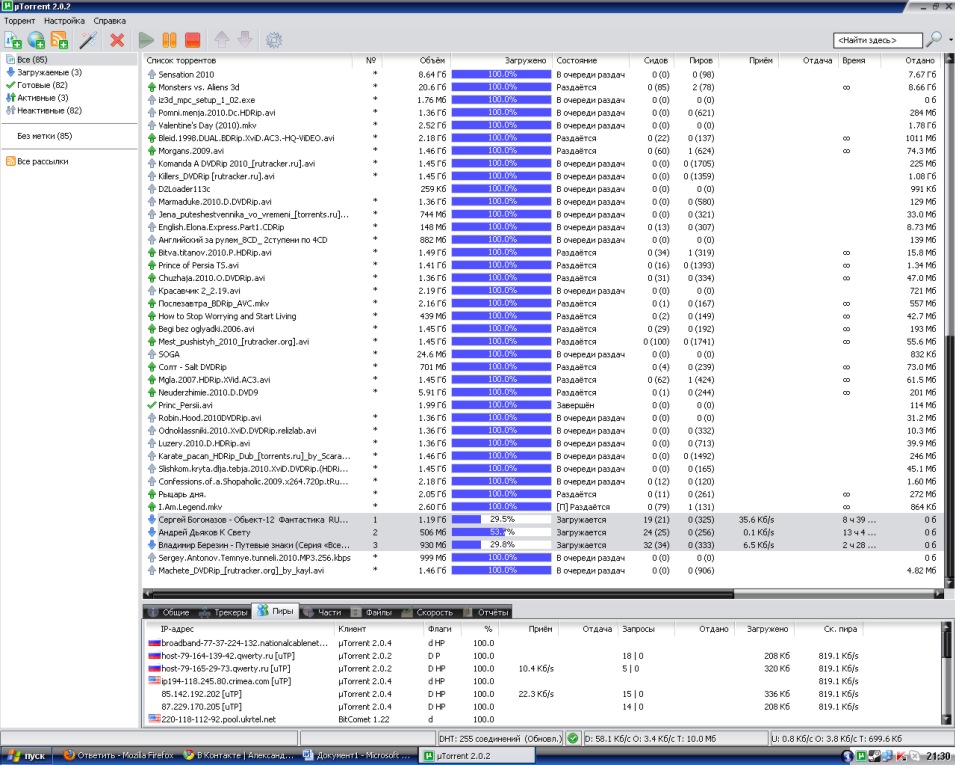Switch to the Части tab
The width and height of the screenshot is (955, 765).
pyautogui.click(x=323, y=612)
